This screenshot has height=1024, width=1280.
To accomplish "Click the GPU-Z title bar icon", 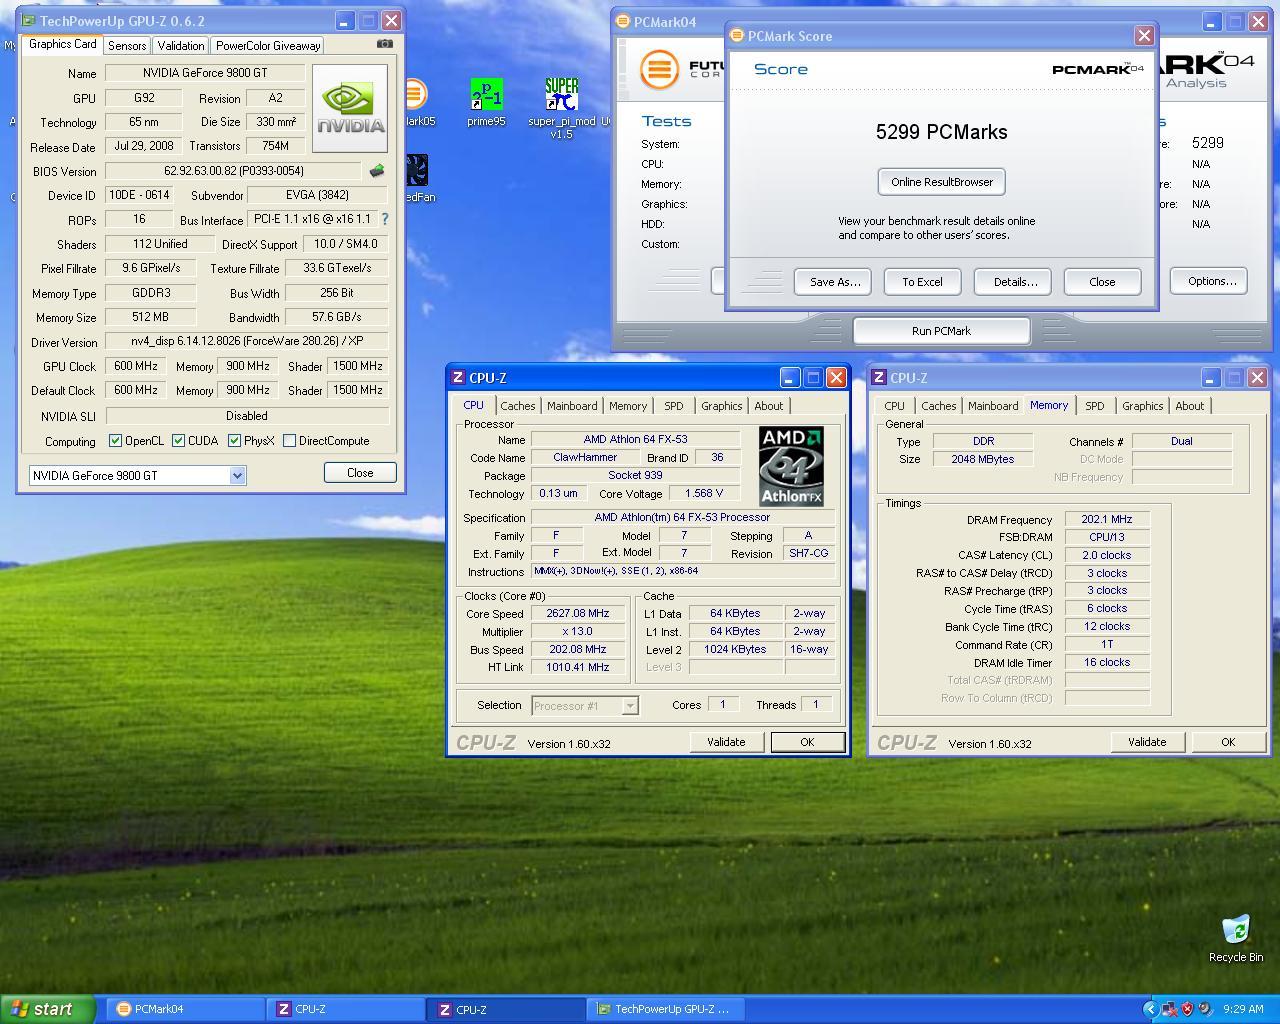I will (x=28, y=20).
